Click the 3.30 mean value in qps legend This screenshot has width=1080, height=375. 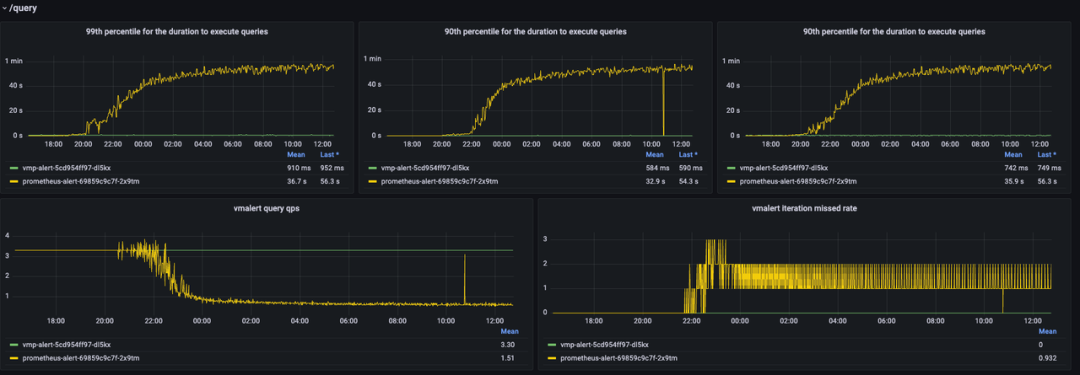(x=508, y=344)
